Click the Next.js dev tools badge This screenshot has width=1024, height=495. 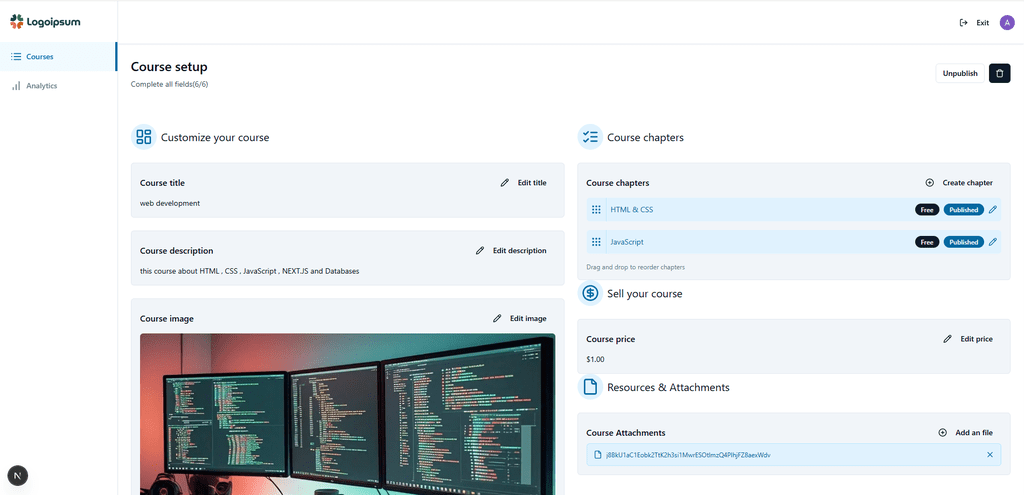(x=18, y=475)
